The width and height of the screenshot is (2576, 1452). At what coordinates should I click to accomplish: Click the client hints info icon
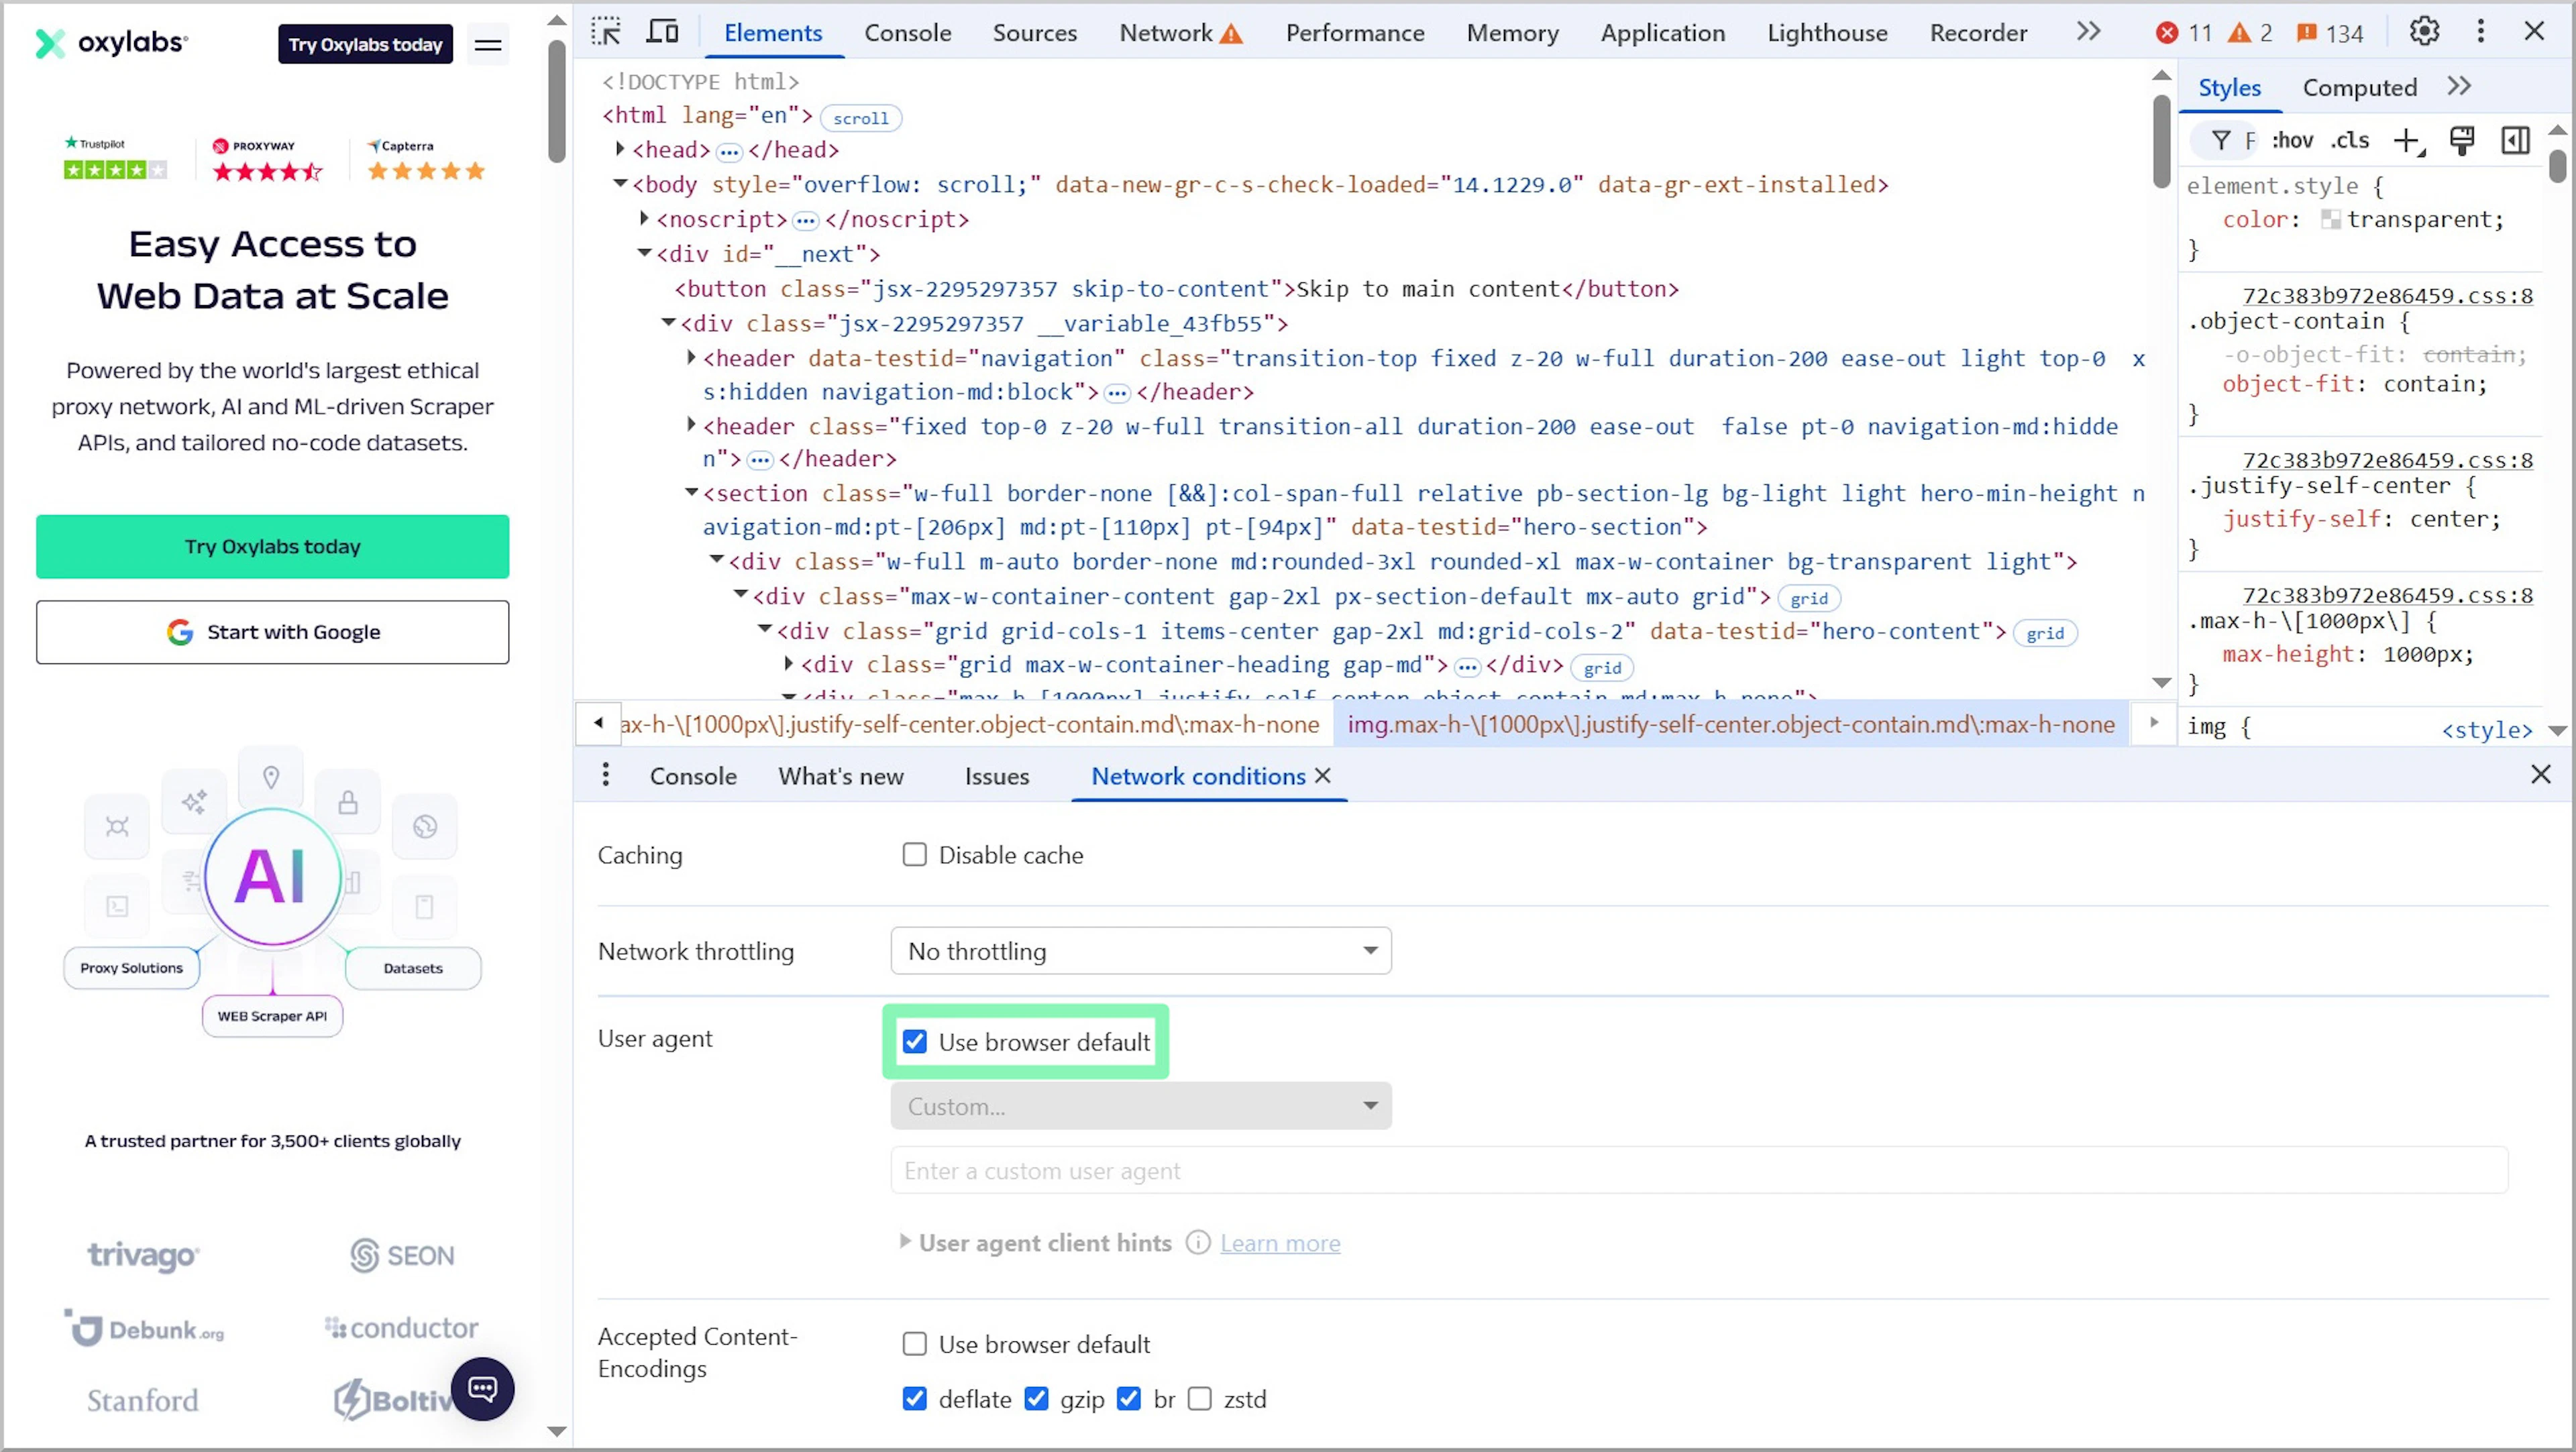click(1197, 1242)
